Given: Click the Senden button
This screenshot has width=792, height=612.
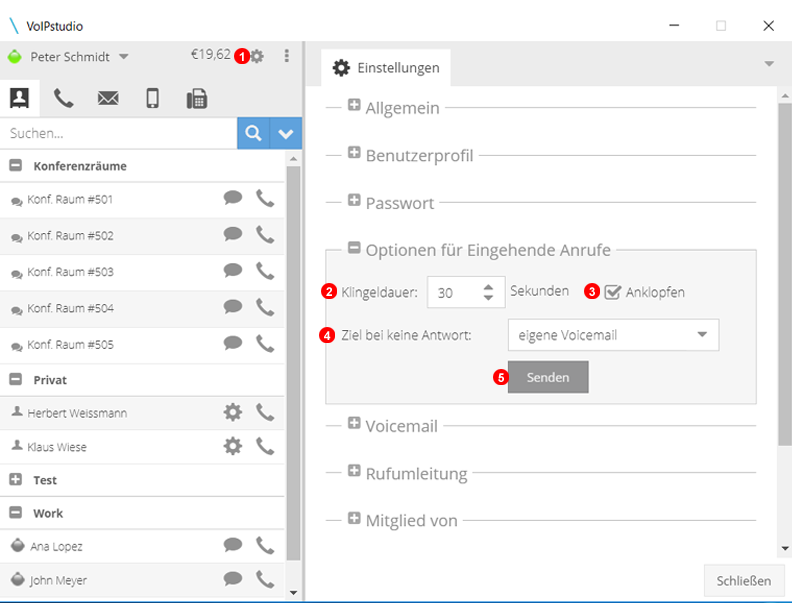Looking at the screenshot, I should (548, 377).
